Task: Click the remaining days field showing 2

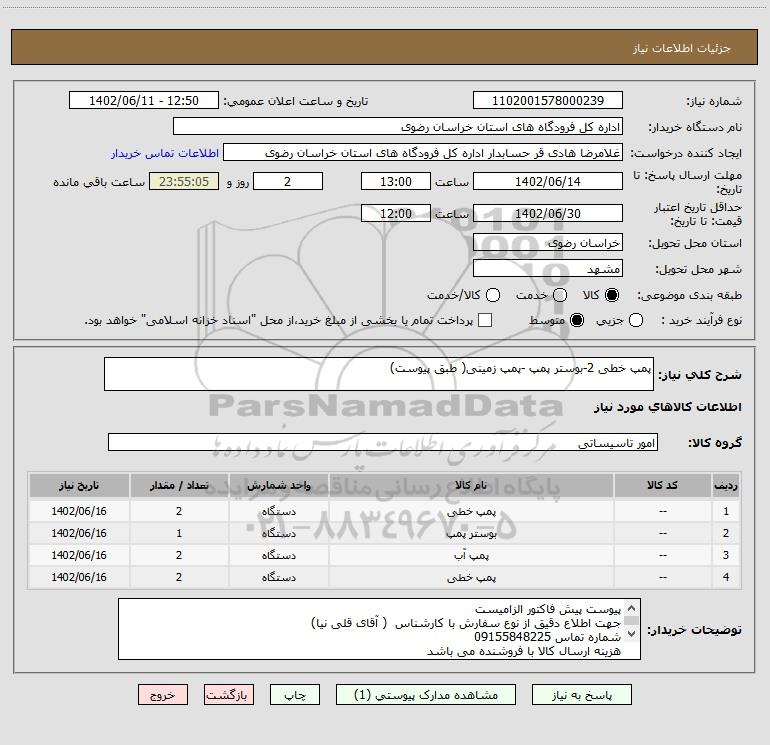Action: coord(288,181)
